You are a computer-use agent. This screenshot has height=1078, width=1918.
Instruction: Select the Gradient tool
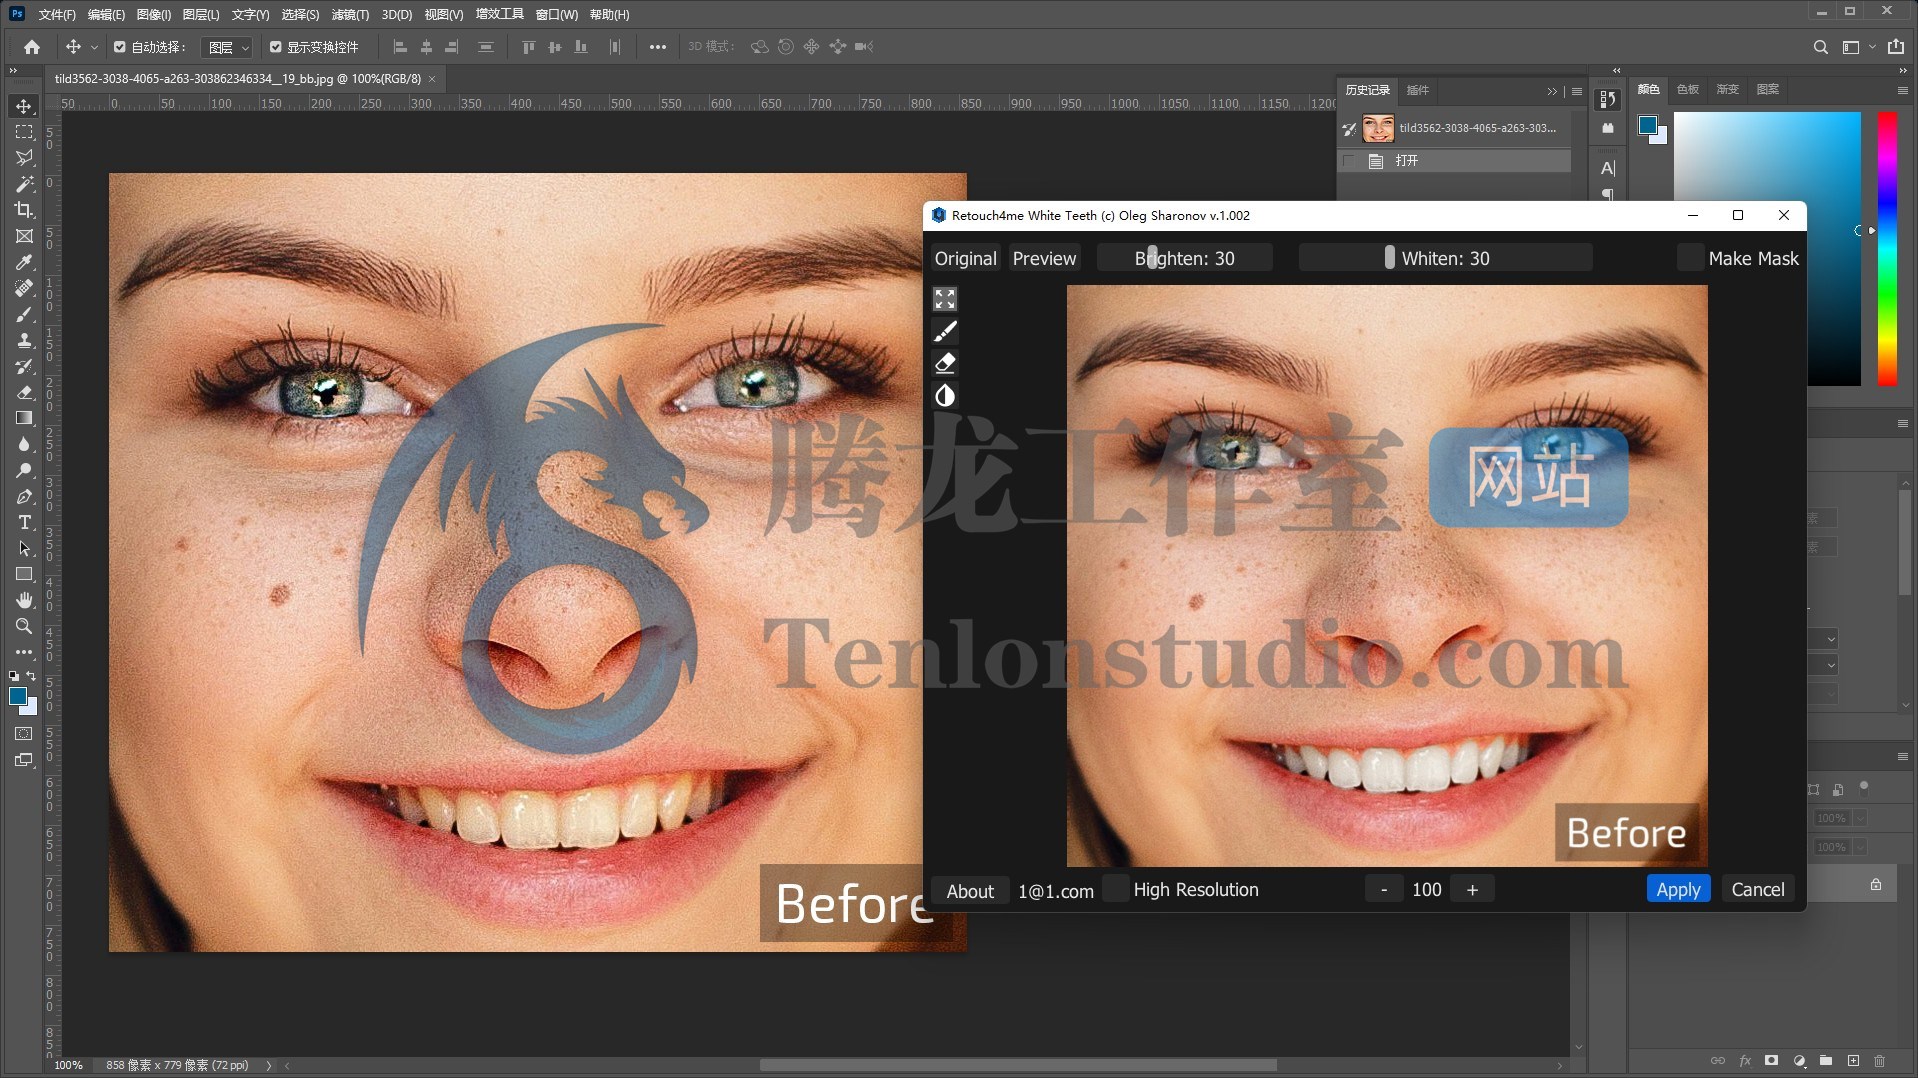tap(24, 418)
